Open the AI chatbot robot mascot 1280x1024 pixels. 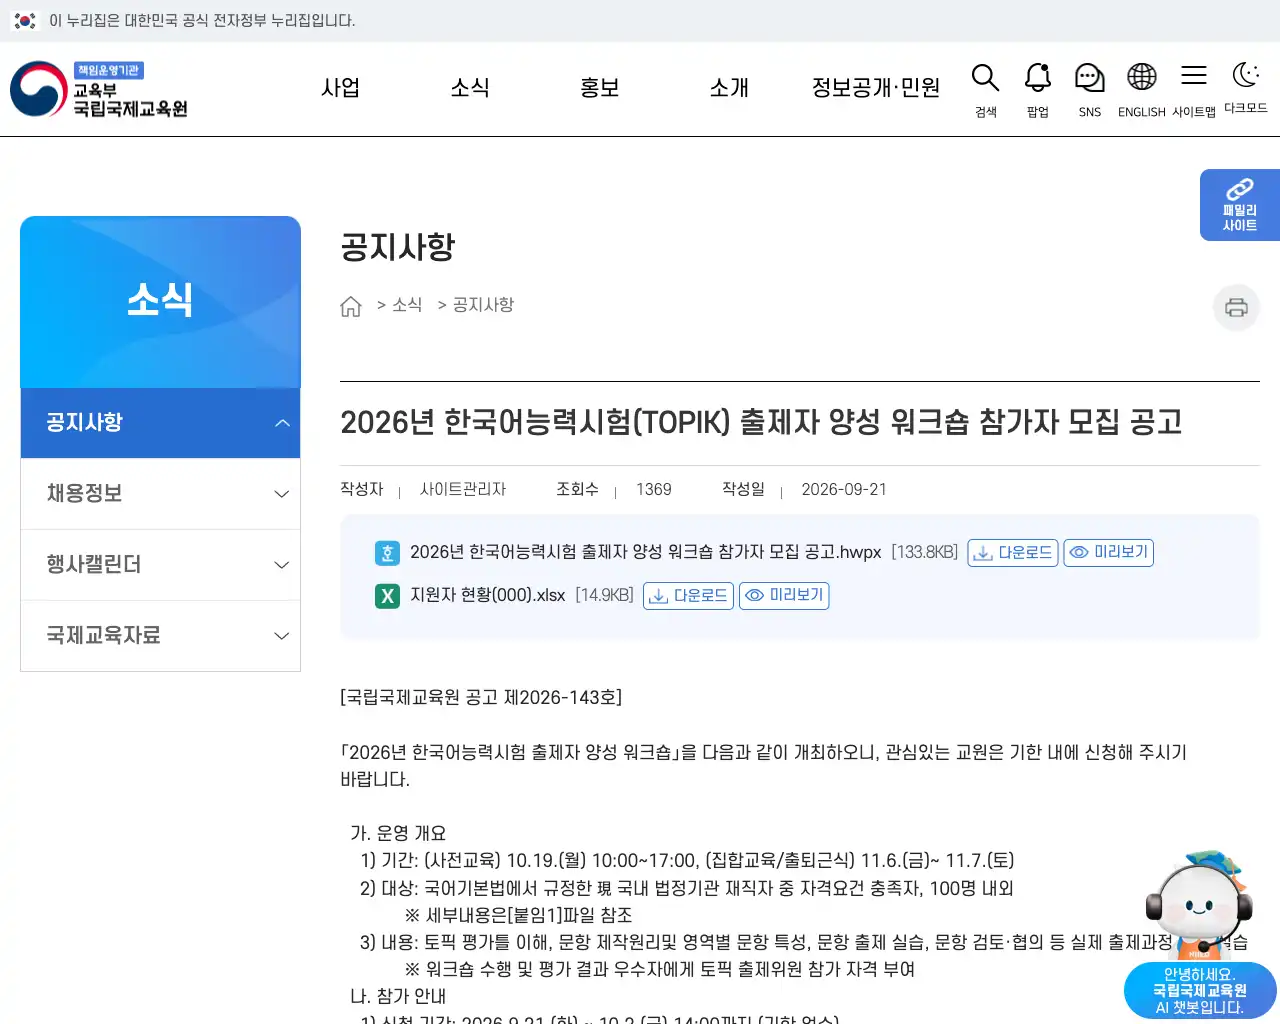click(x=1199, y=905)
